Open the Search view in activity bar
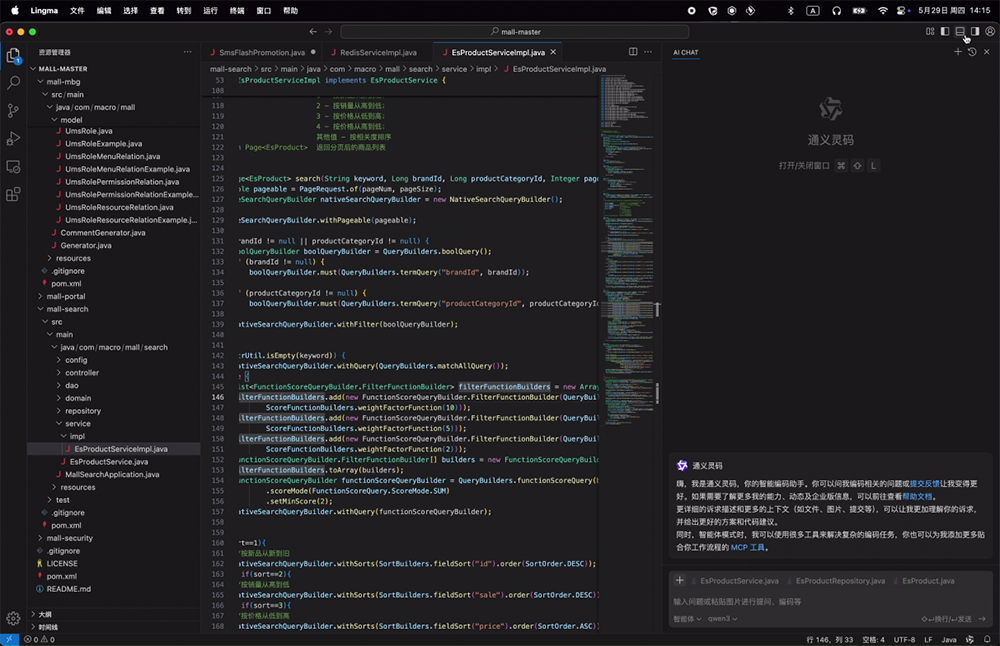The height and width of the screenshot is (646, 1000). [14, 84]
